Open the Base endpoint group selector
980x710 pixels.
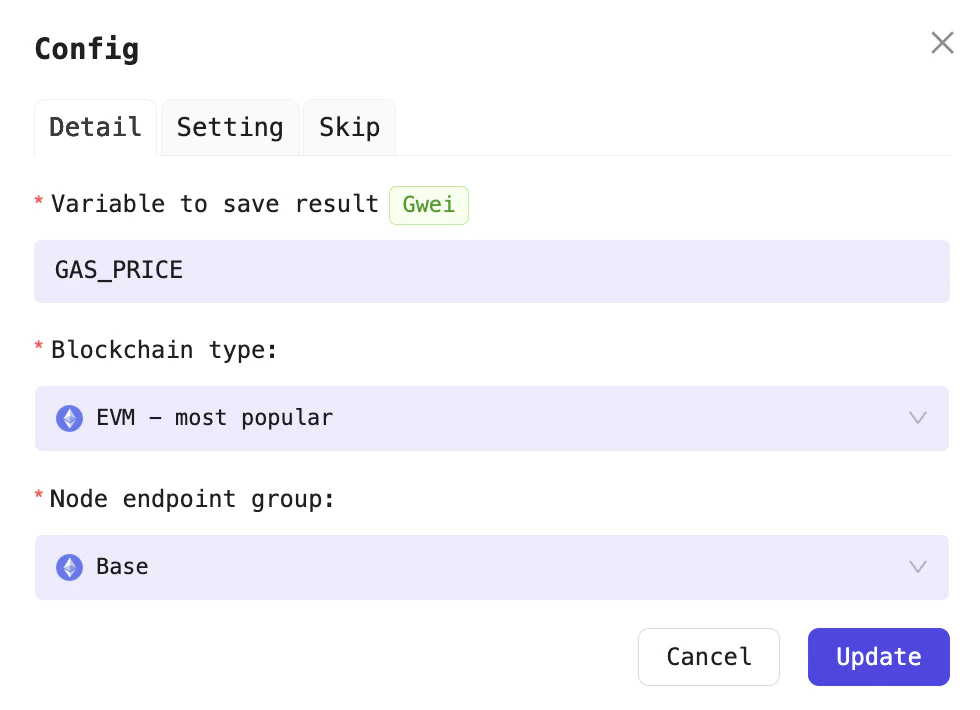pyautogui.click(x=490, y=567)
